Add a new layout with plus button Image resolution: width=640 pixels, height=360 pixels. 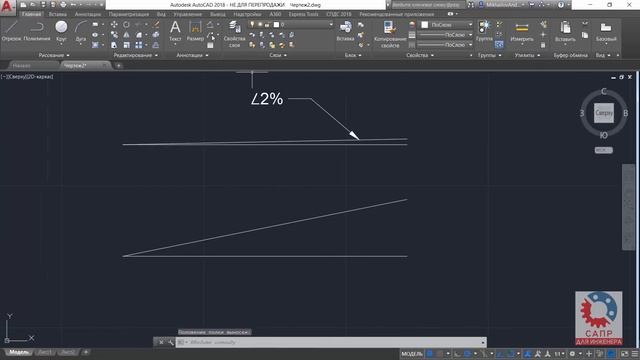coord(86,352)
